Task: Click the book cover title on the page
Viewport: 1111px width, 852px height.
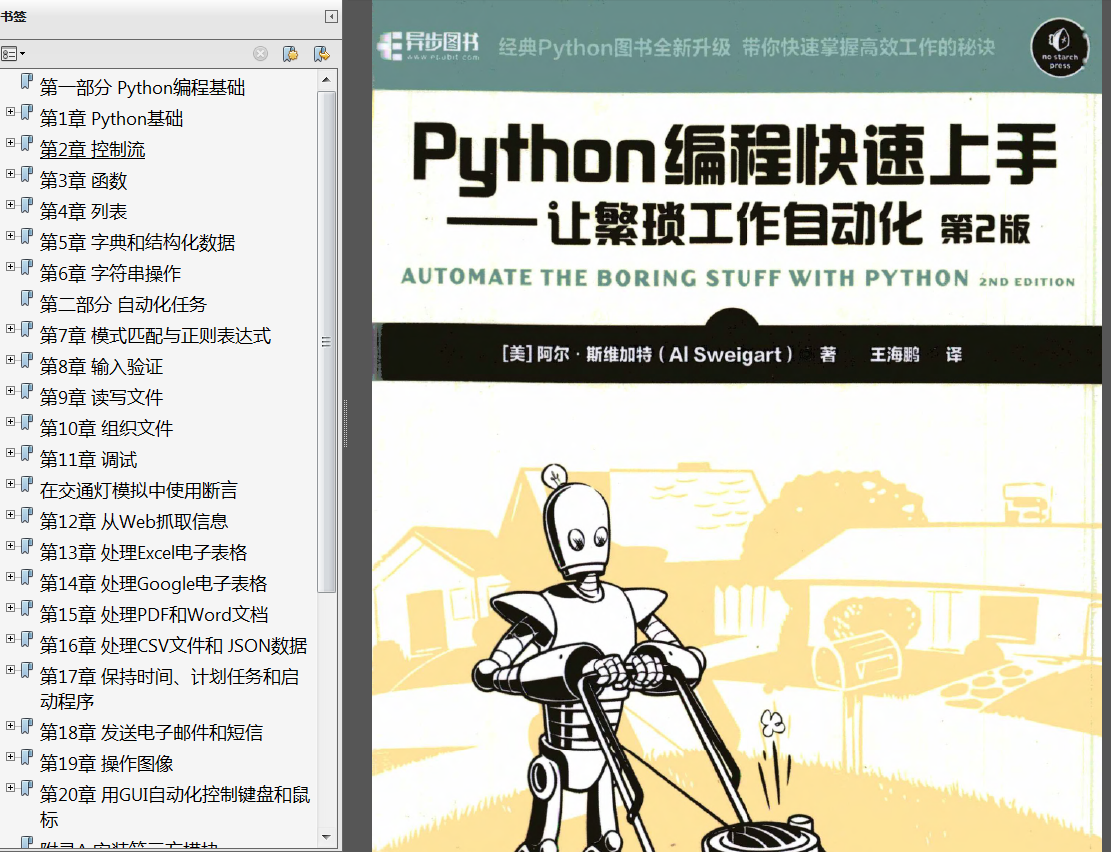Action: (x=734, y=157)
